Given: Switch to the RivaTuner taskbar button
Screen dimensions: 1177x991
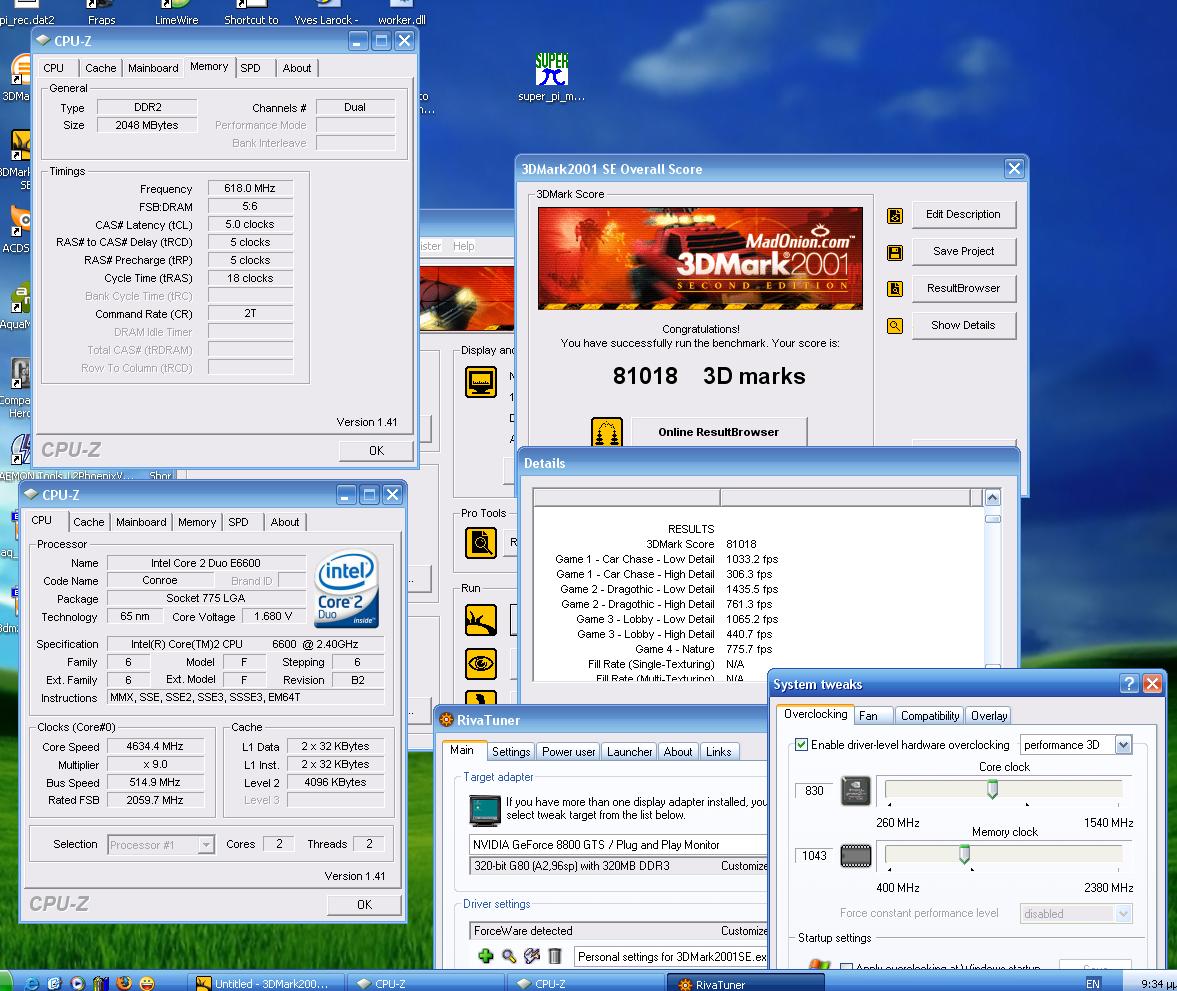Looking at the screenshot, I should (745, 983).
